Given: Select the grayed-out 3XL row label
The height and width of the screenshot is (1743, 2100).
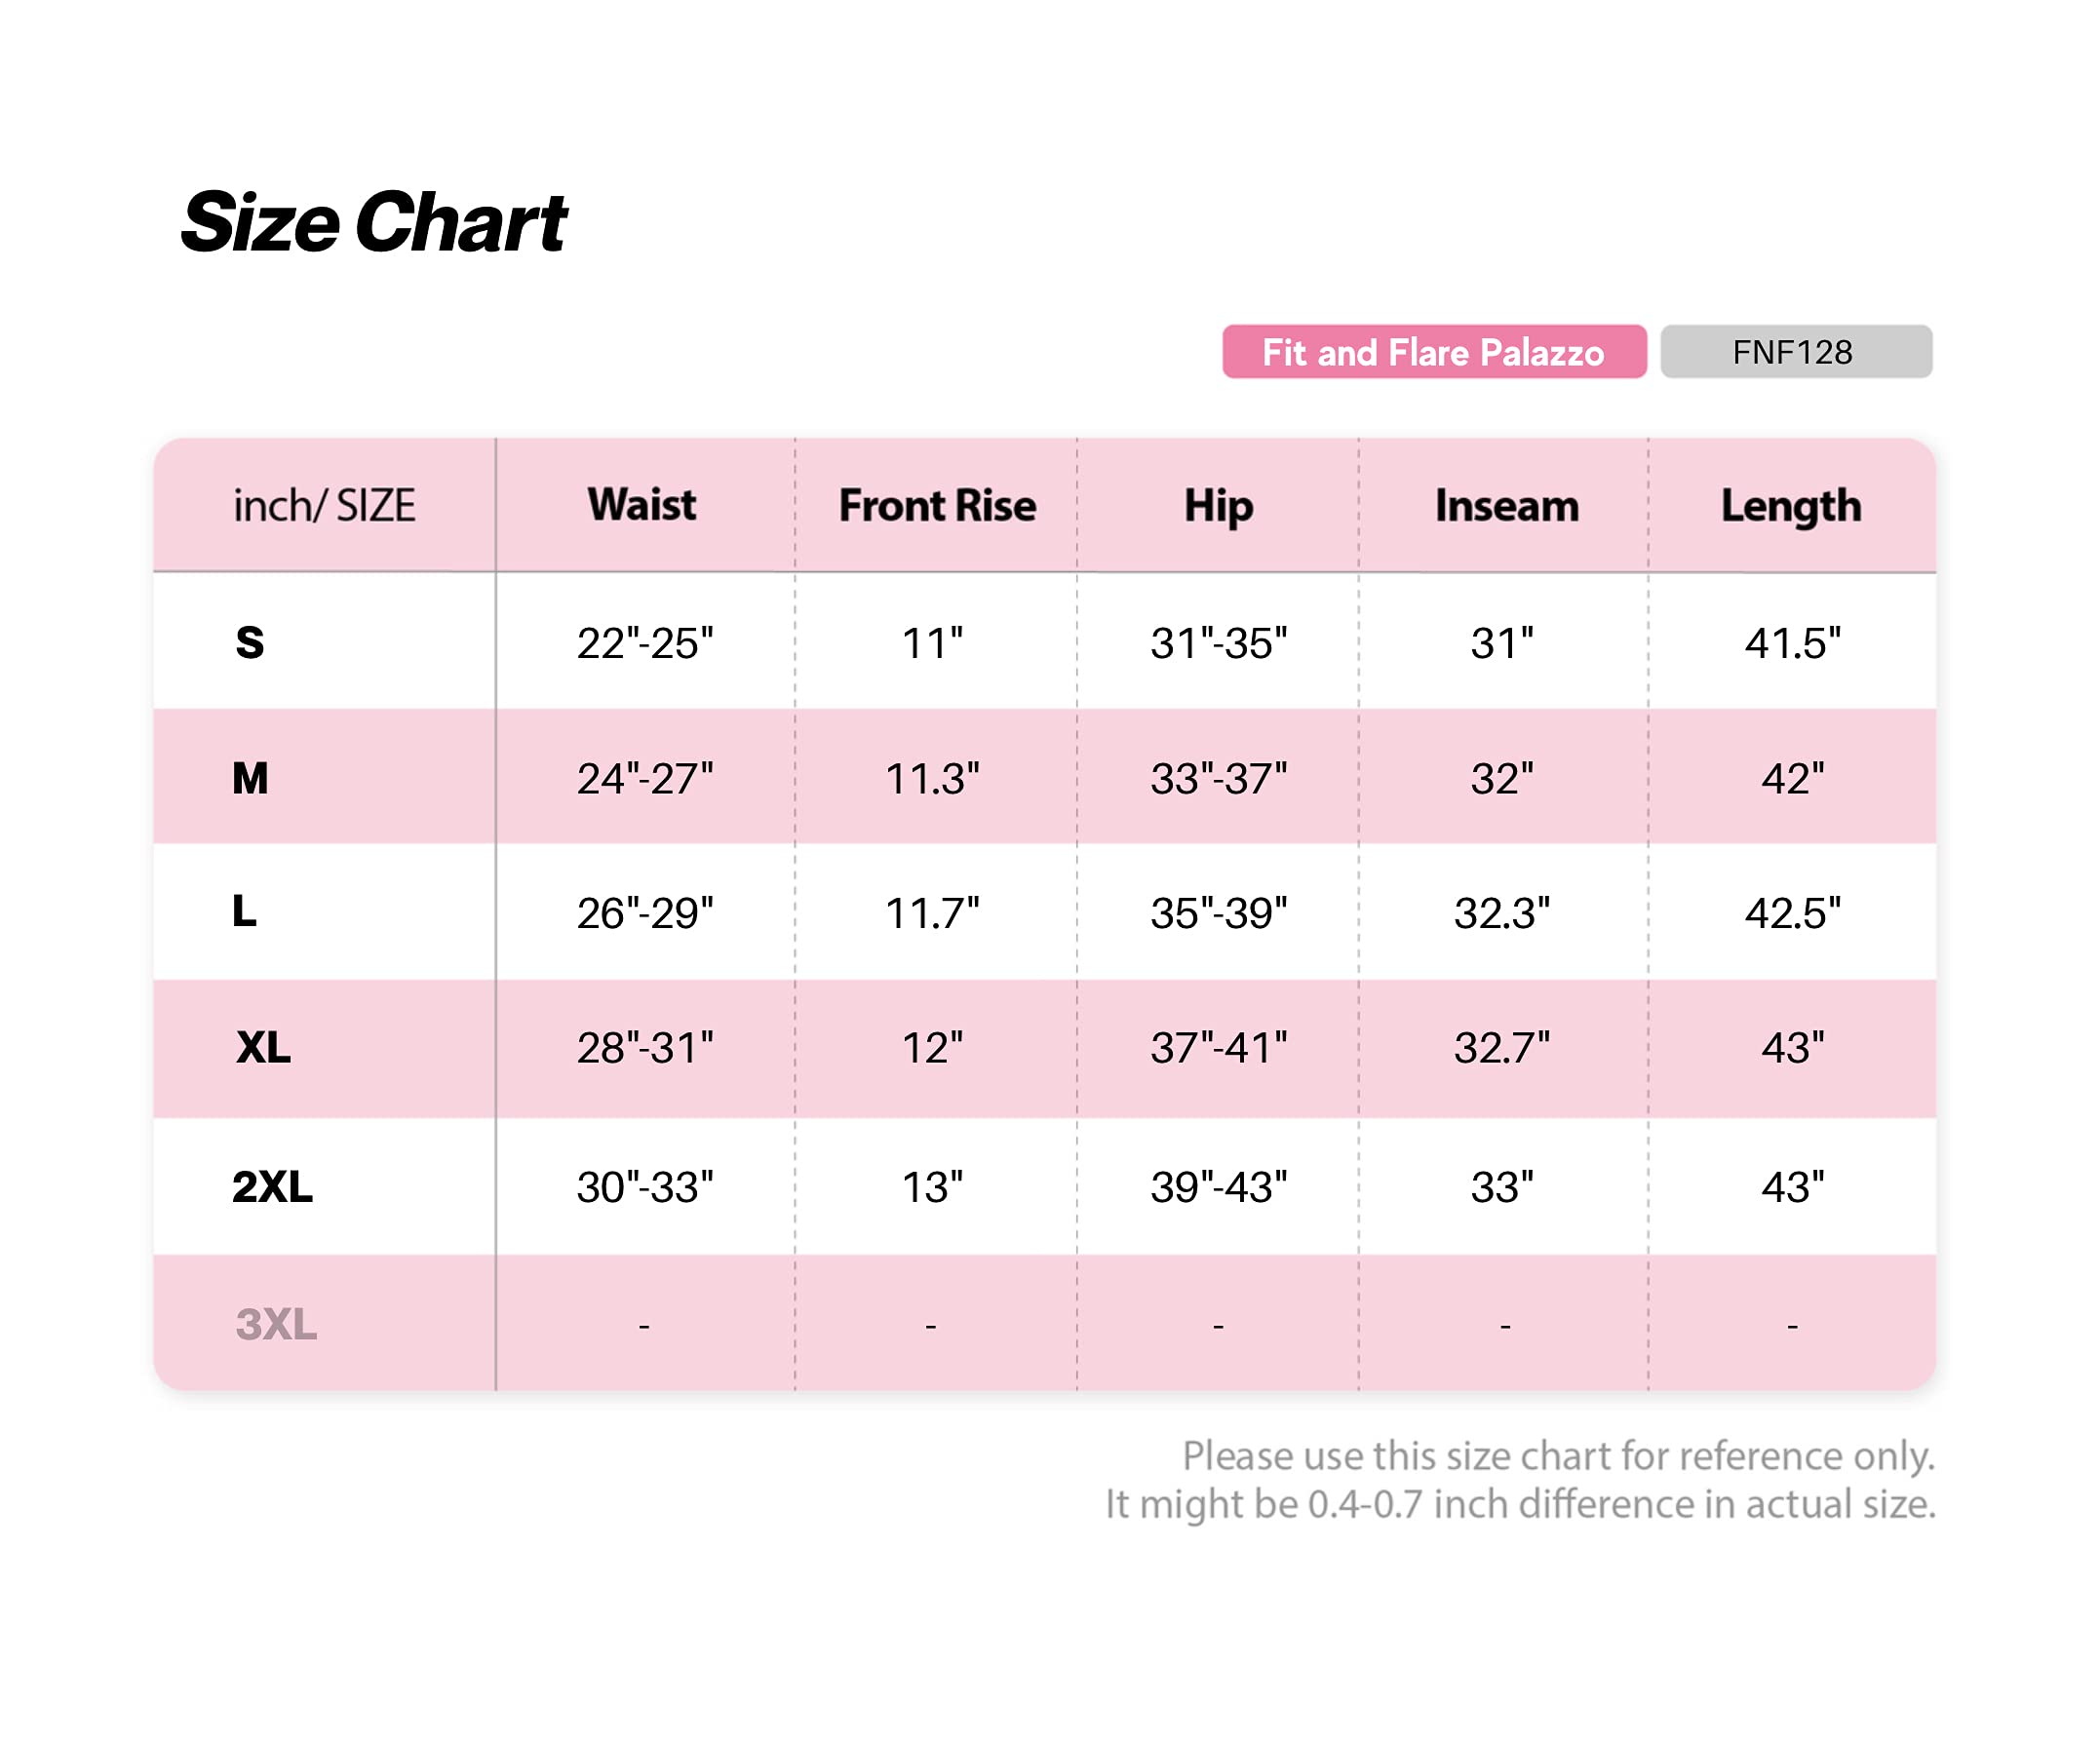Looking at the screenshot, I should coord(276,1324).
